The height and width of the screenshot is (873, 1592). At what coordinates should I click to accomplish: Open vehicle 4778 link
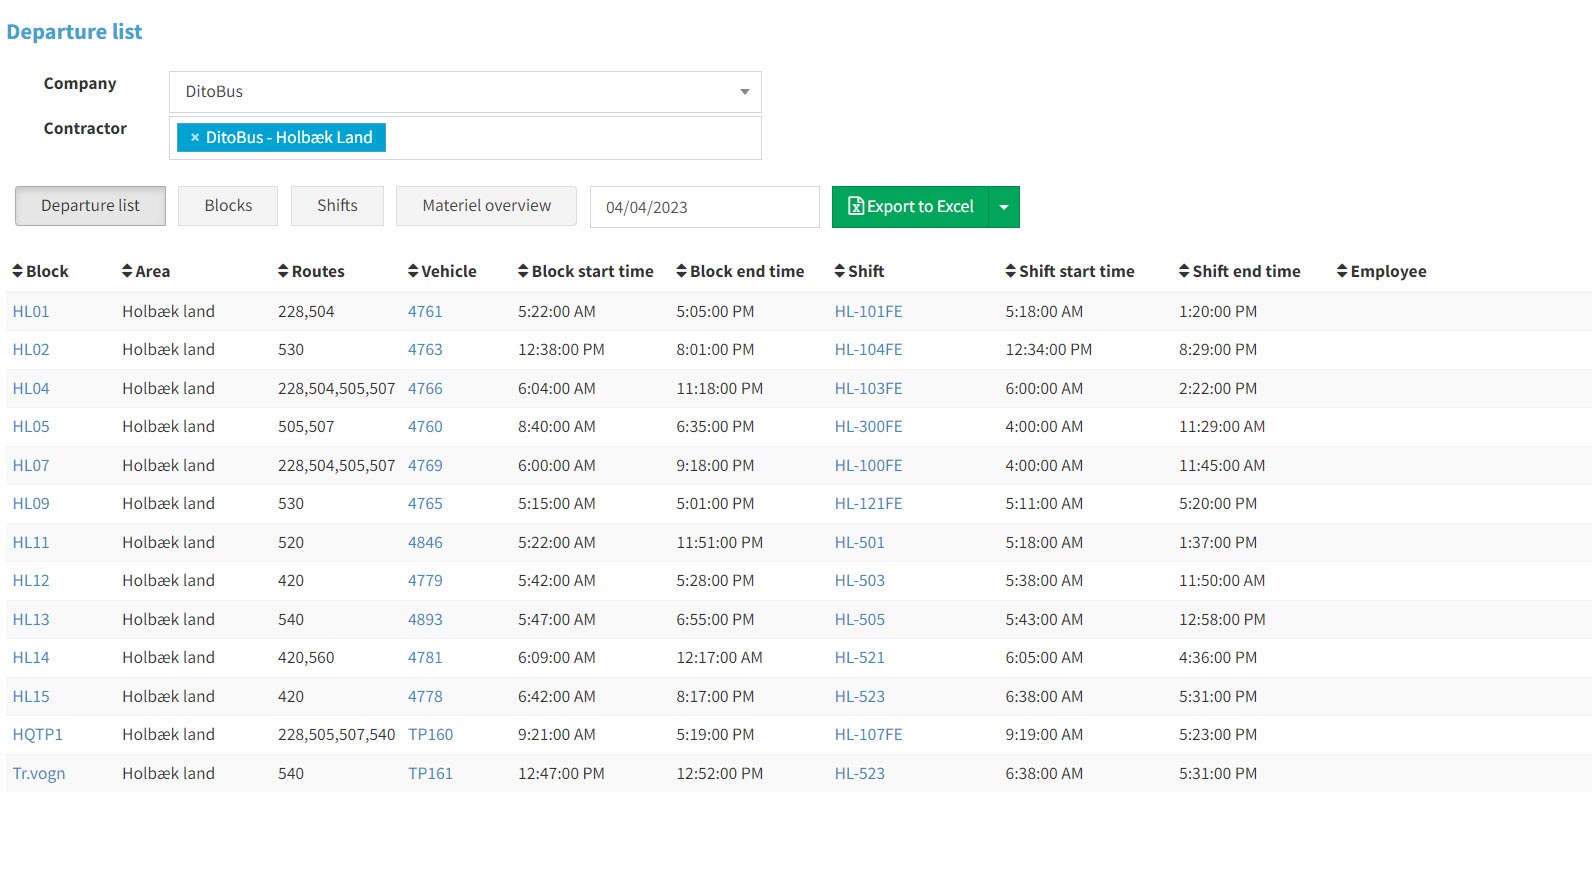pyautogui.click(x=425, y=697)
